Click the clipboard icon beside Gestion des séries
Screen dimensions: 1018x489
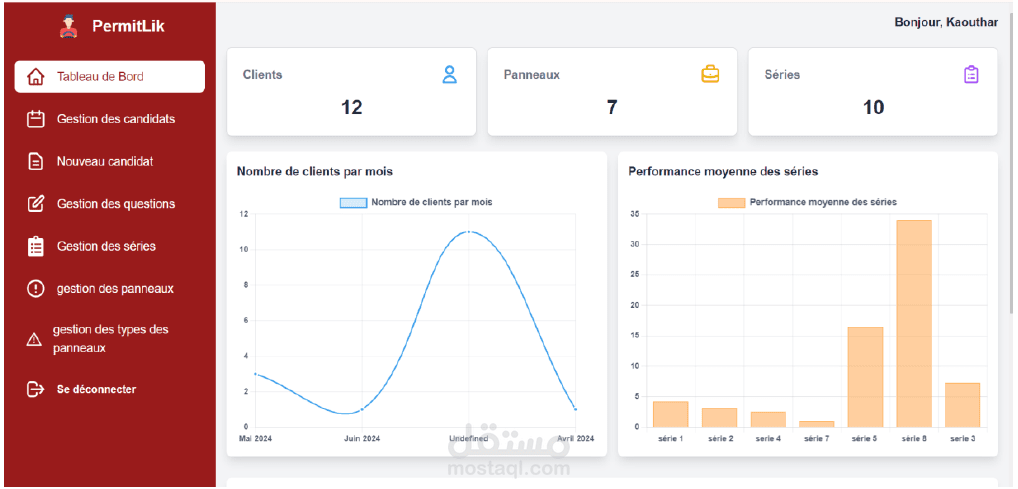[36, 247]
